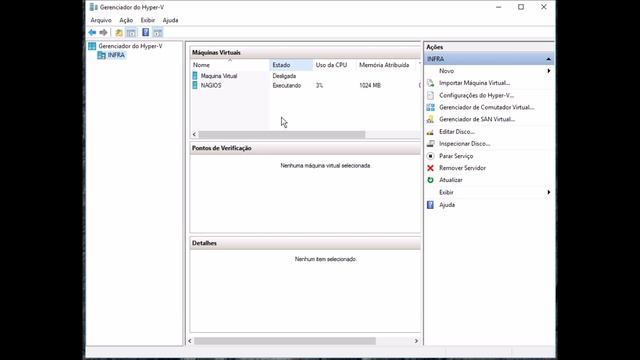Click right arrow of bottom center scrollbar
The width and height of the screenshot is (640, 360).
[416, 341]
